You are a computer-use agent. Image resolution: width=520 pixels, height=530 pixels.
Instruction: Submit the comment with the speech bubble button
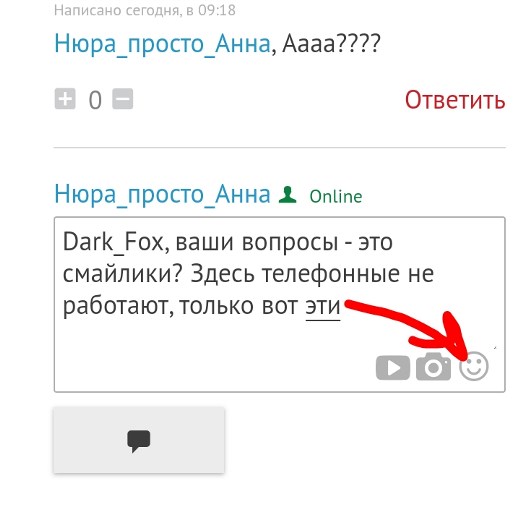[x=139, y=440]
